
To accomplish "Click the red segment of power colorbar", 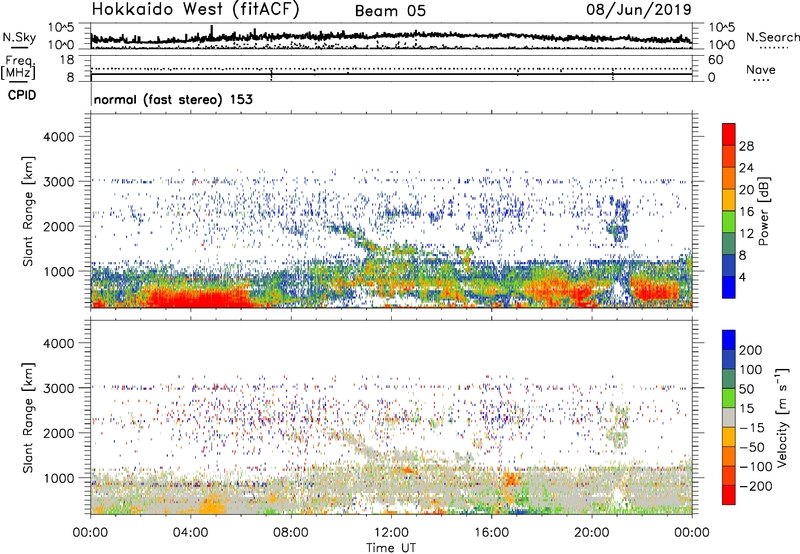I will 729,134.
